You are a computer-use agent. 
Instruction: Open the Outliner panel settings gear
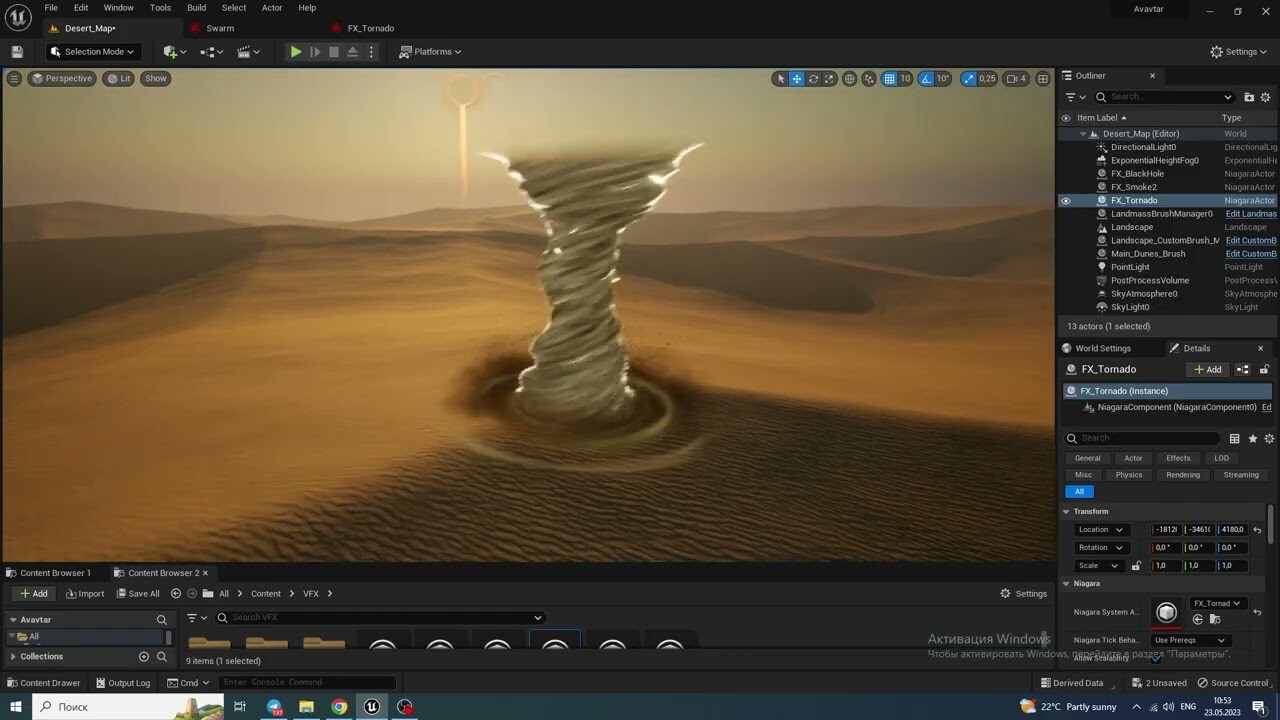tap(1265, 96)
